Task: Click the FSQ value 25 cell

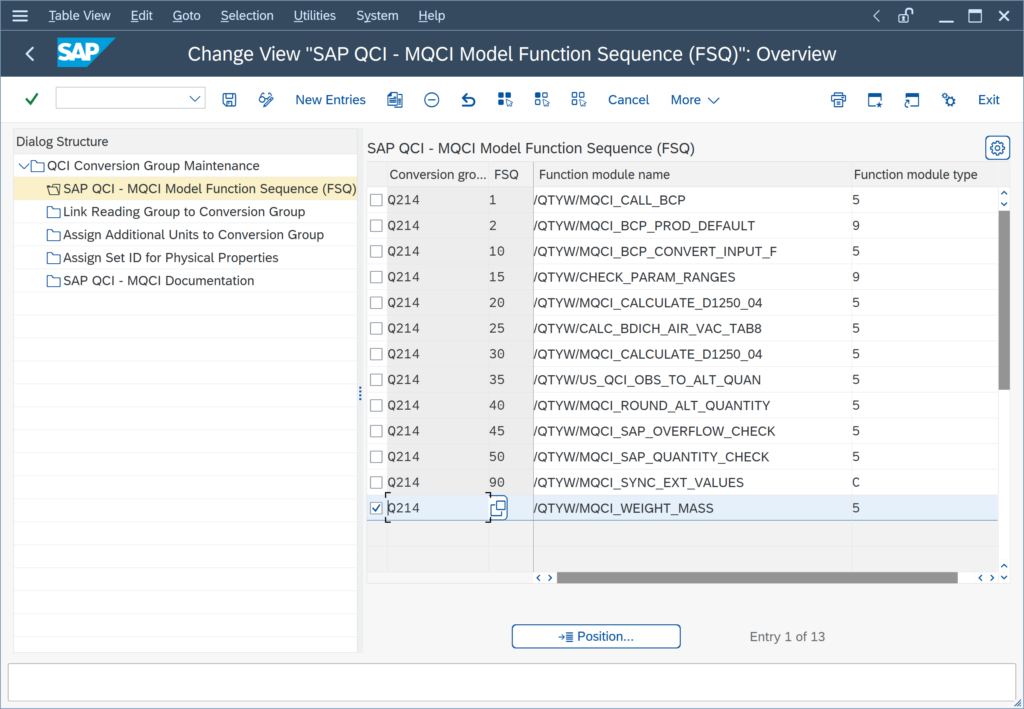Action: pos(511,328)
